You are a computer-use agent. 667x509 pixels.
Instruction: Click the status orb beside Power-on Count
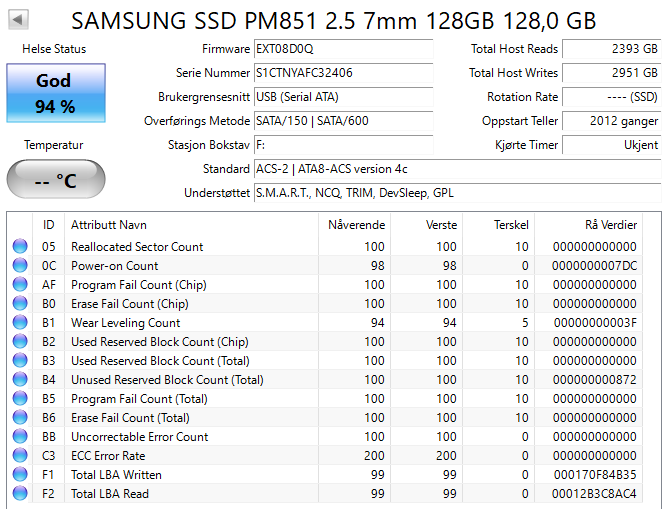20,266
